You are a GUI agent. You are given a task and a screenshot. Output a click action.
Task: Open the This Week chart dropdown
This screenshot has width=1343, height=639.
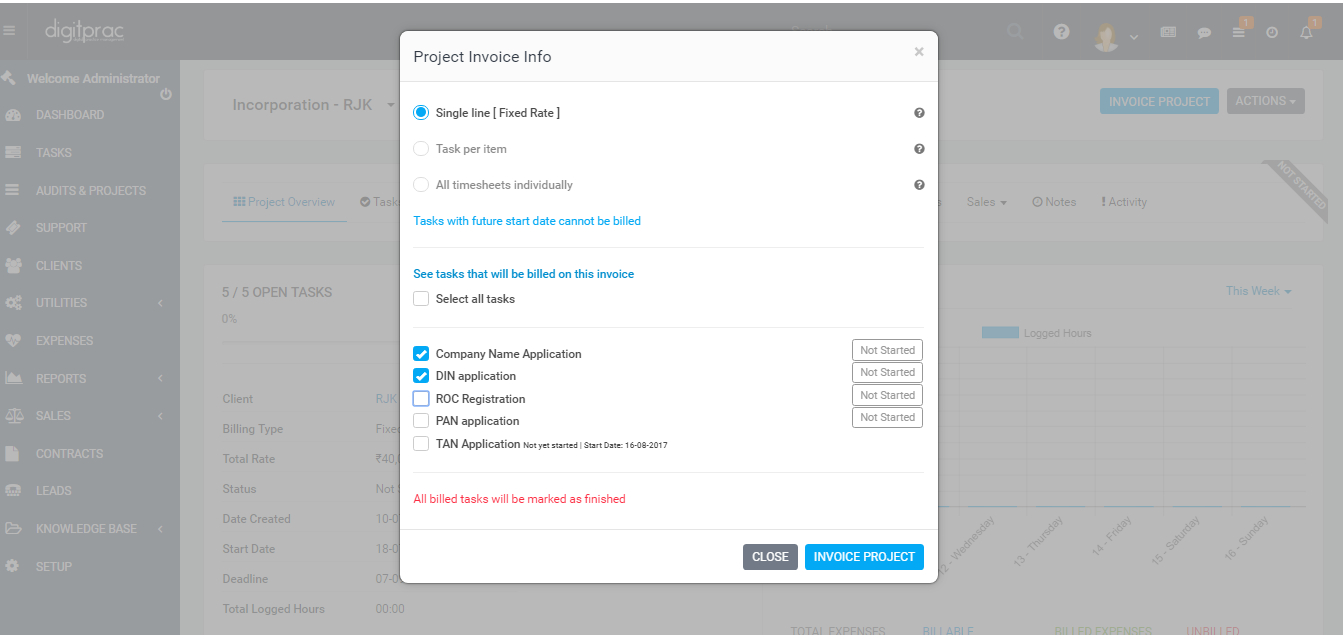click(1258, 291)
